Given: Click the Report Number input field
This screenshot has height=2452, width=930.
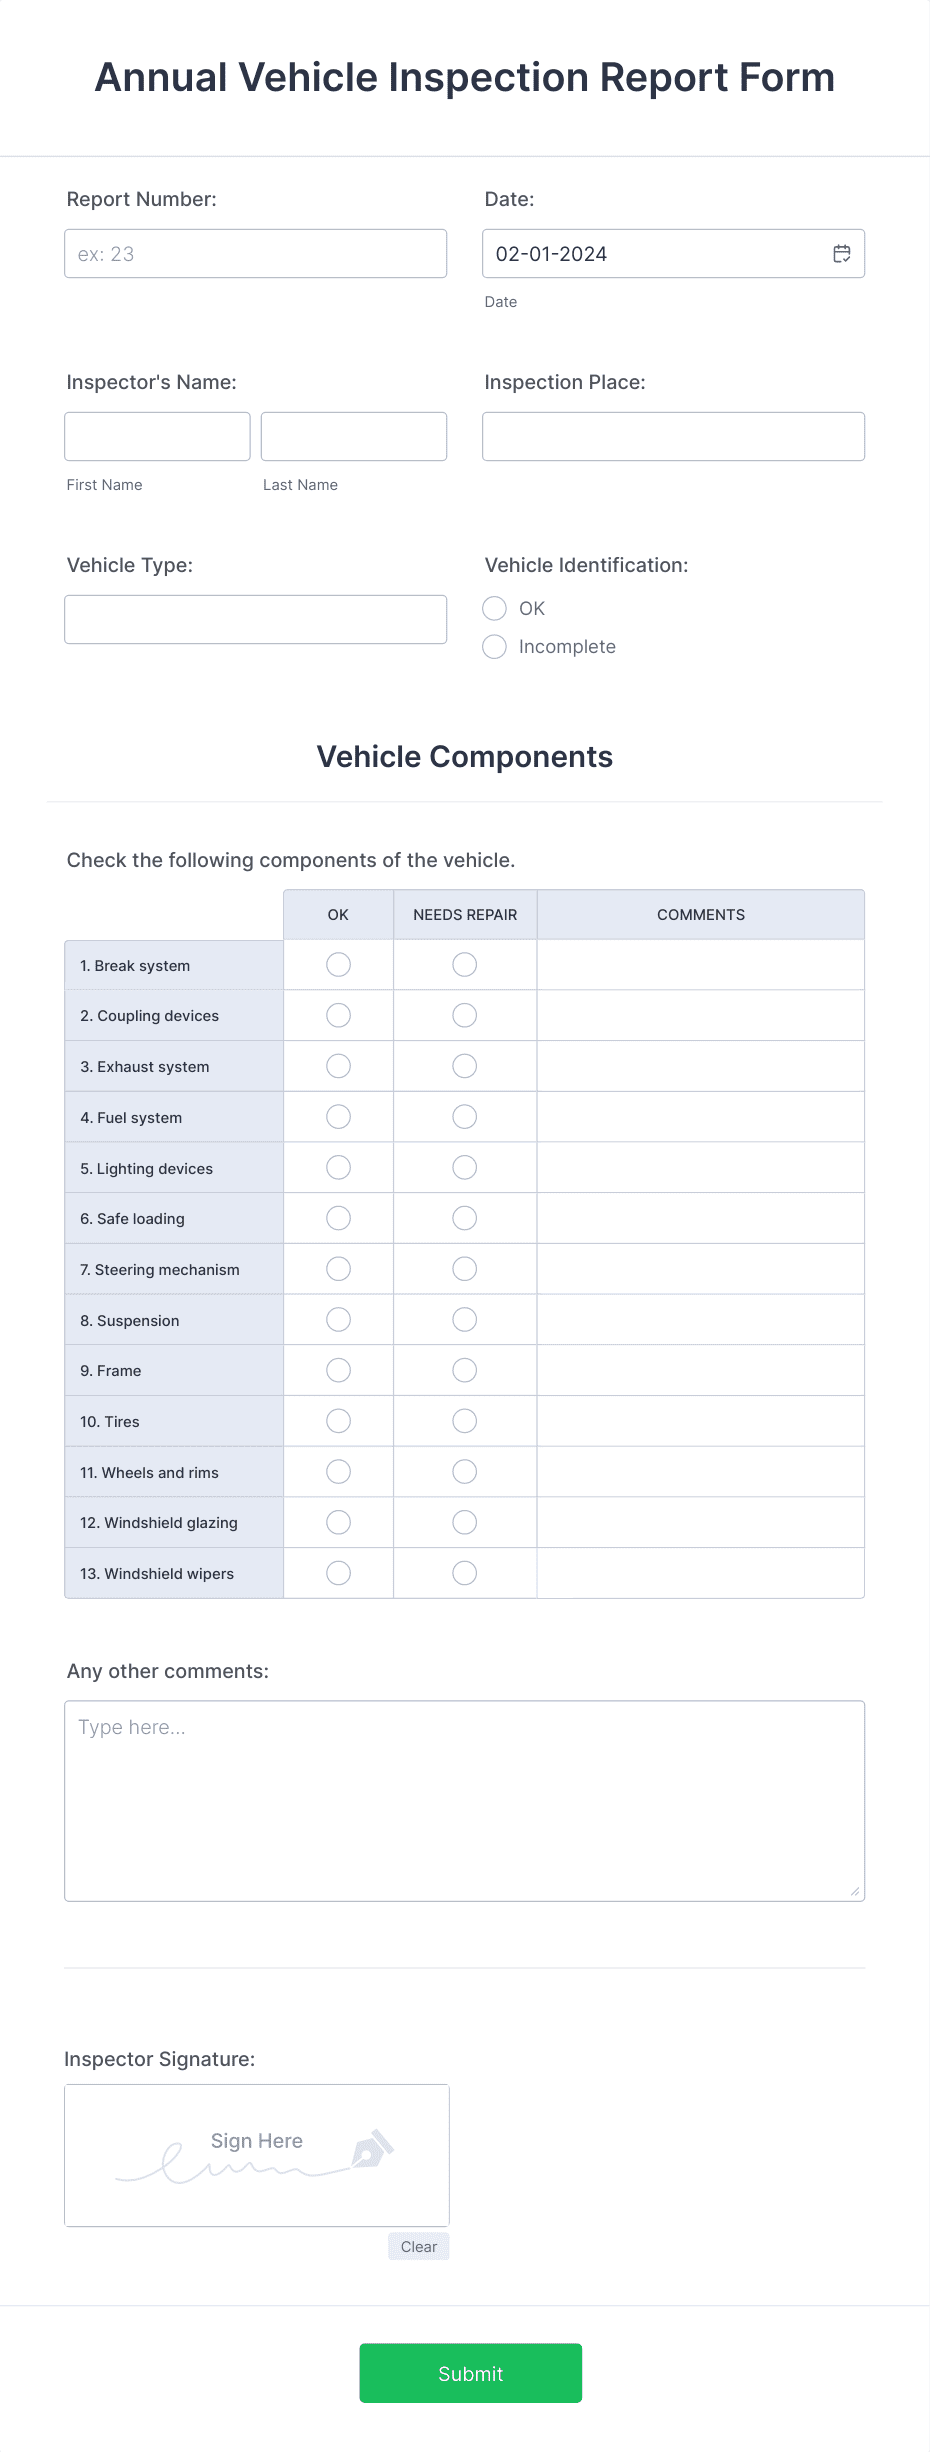Looking at the screenshot, I should point(255,253).
